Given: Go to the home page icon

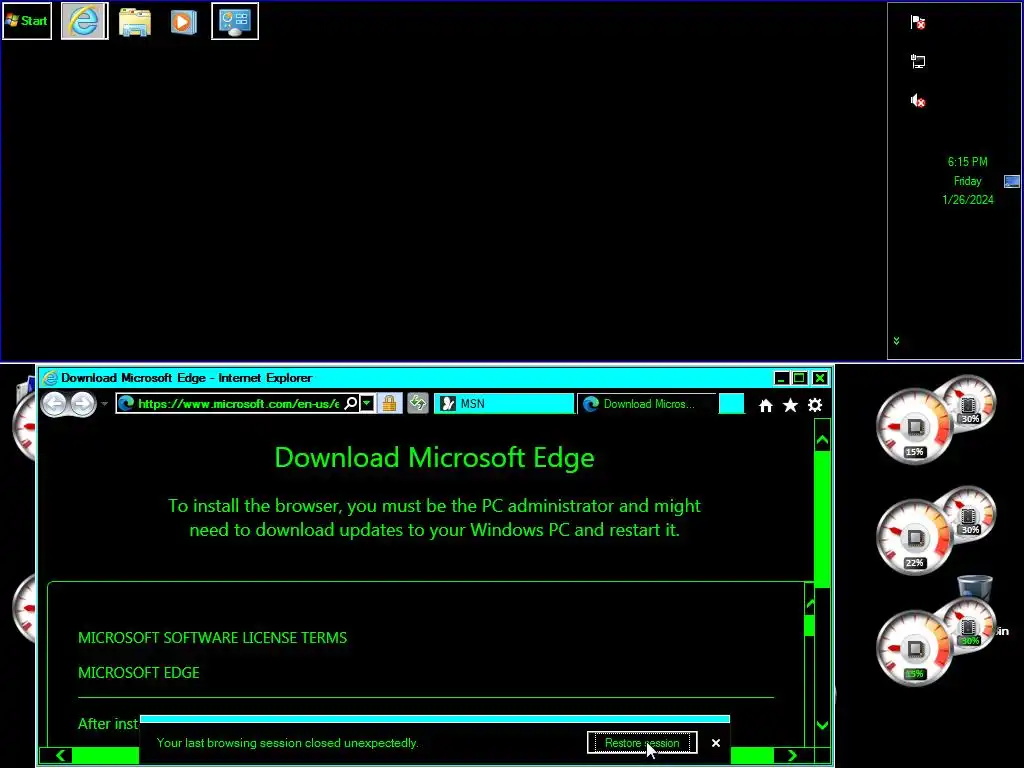Looking at the screenshot, I should pos(765,406).
